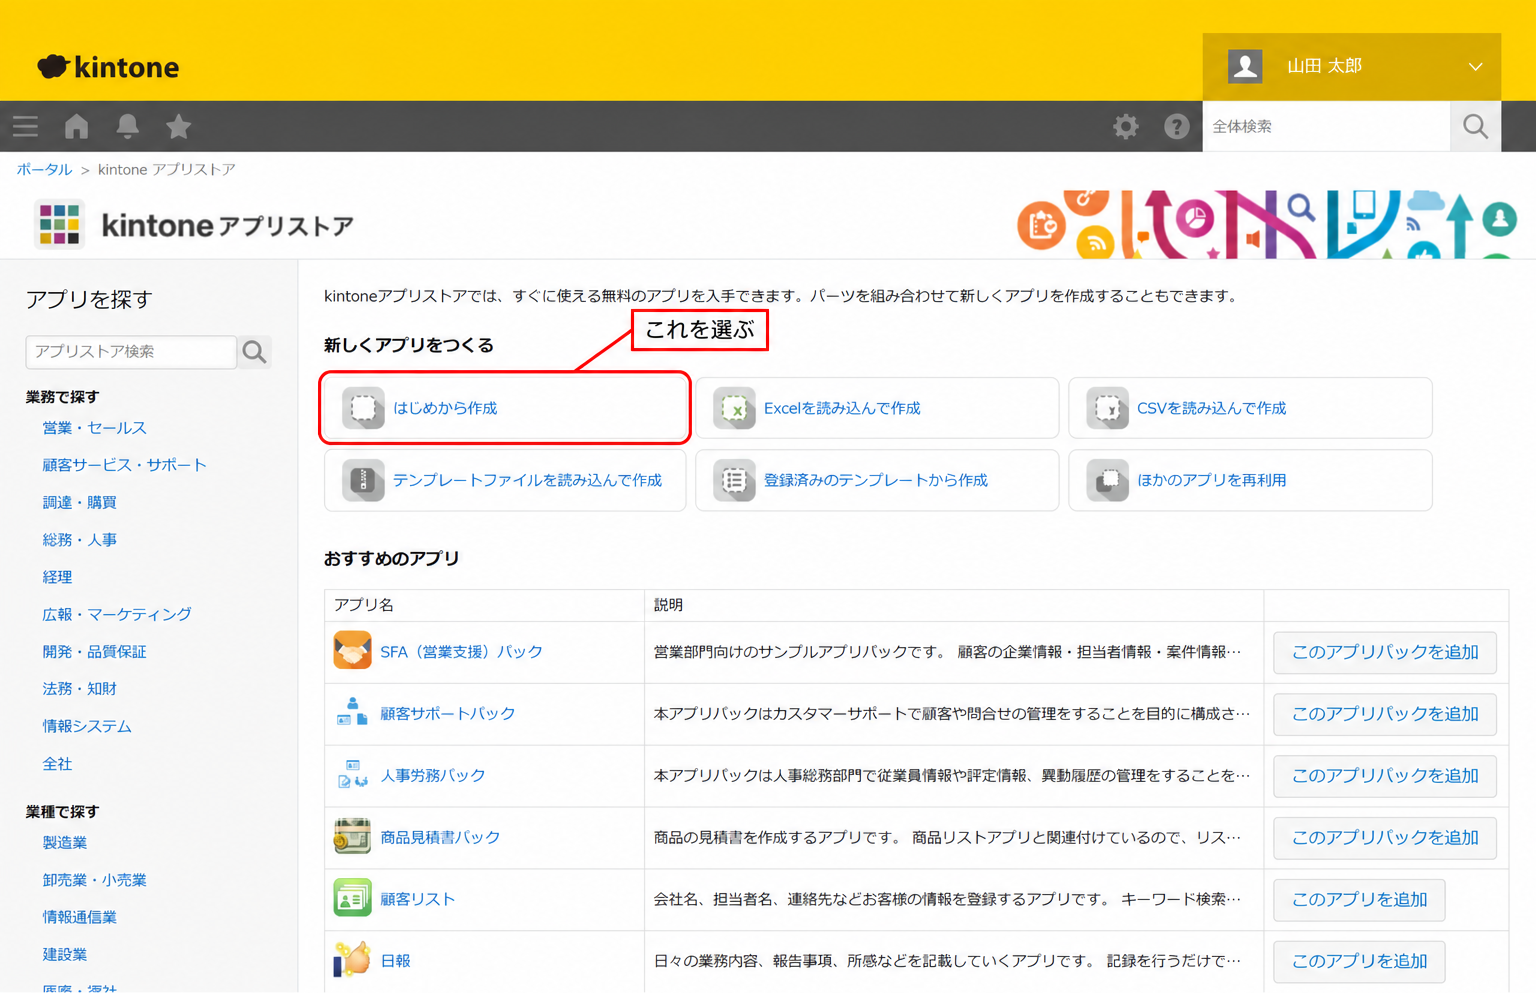
Task: Open 開発・品質保証 category
Action: [94, 651]
